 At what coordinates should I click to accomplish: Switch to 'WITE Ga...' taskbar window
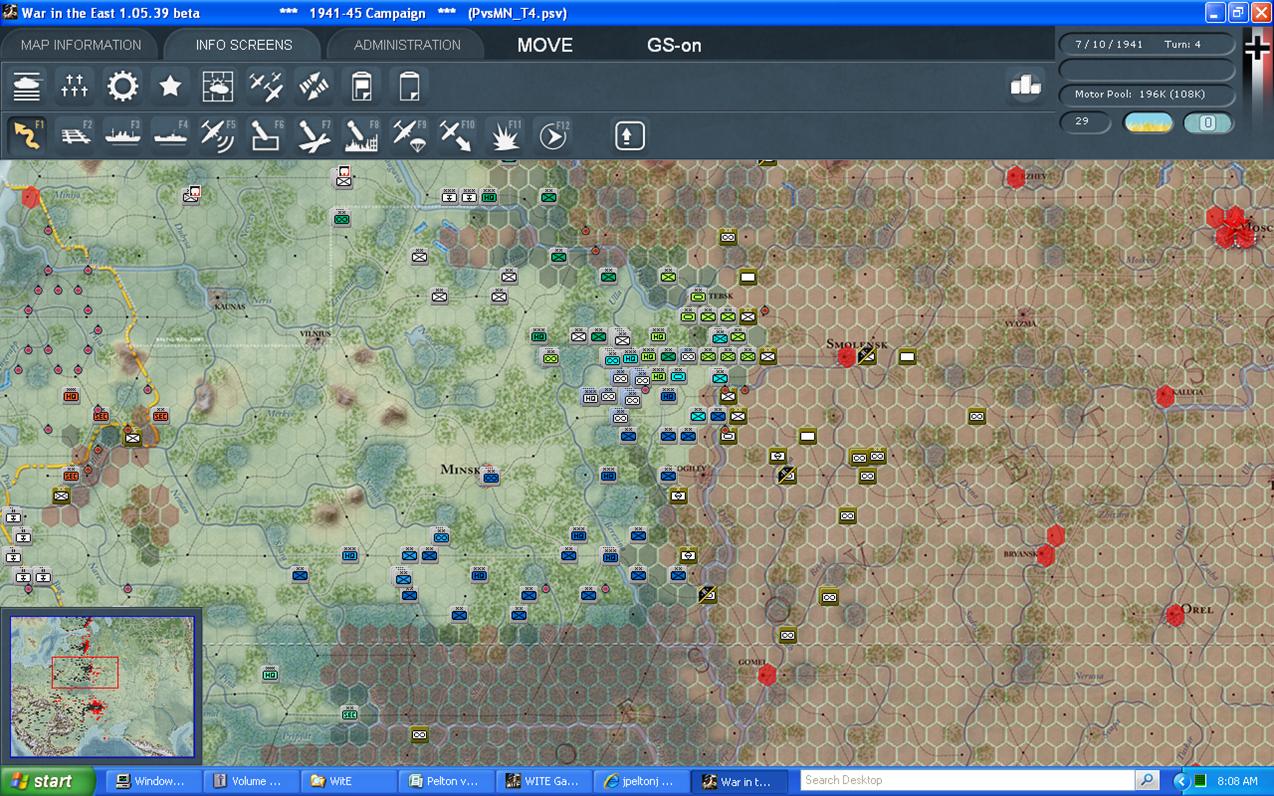543,781
